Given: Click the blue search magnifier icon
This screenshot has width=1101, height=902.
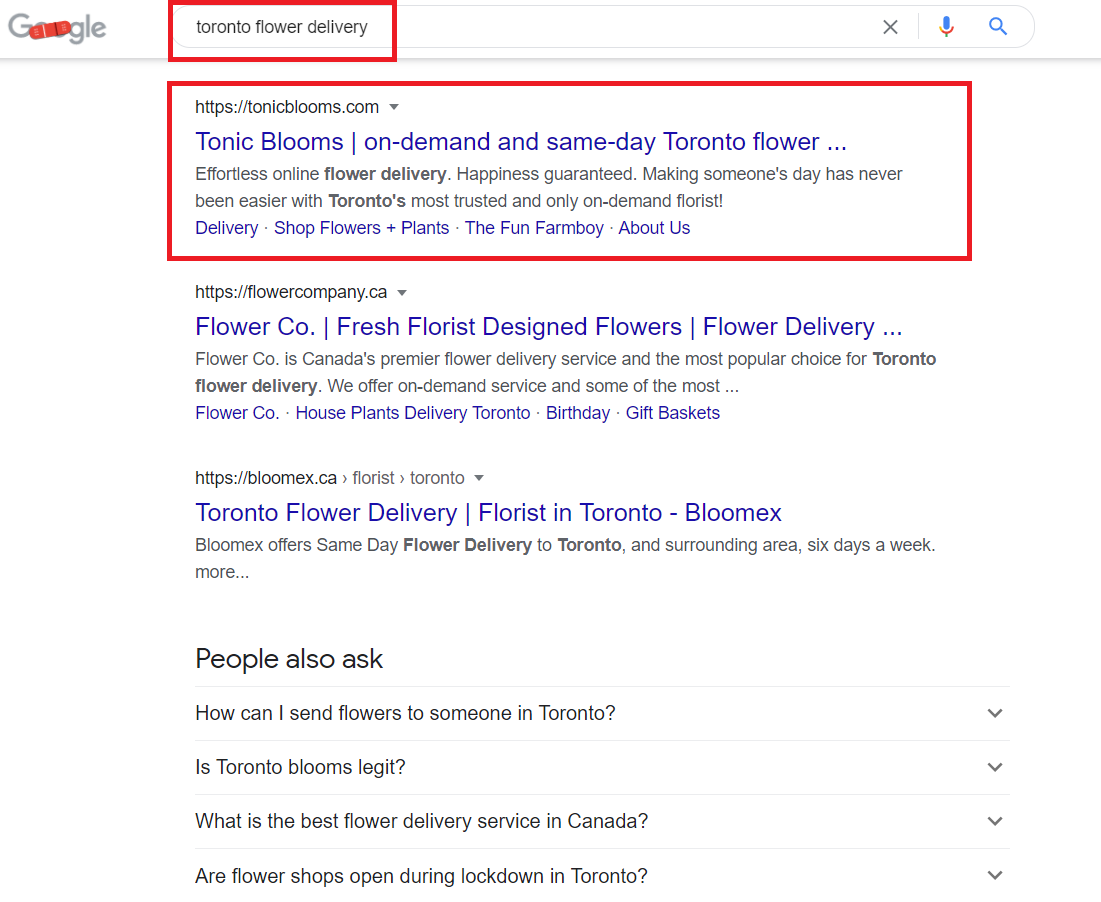Looking at the screenshot, I should click(x=998, y=27).
